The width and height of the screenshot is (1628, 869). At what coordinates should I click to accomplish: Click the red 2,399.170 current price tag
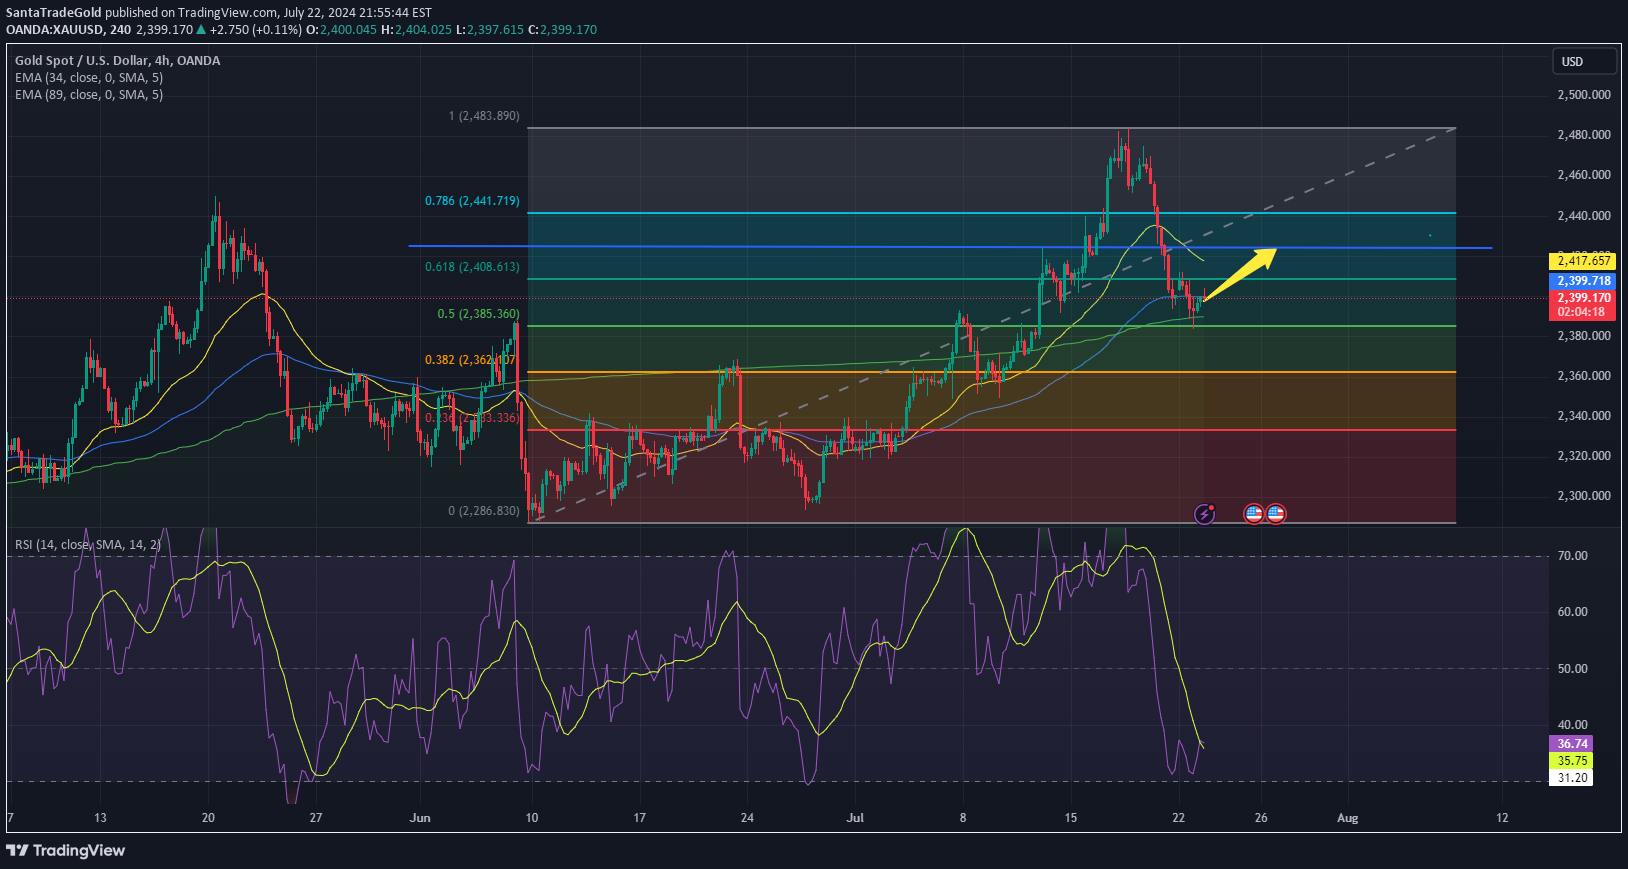click(1583, 298)
